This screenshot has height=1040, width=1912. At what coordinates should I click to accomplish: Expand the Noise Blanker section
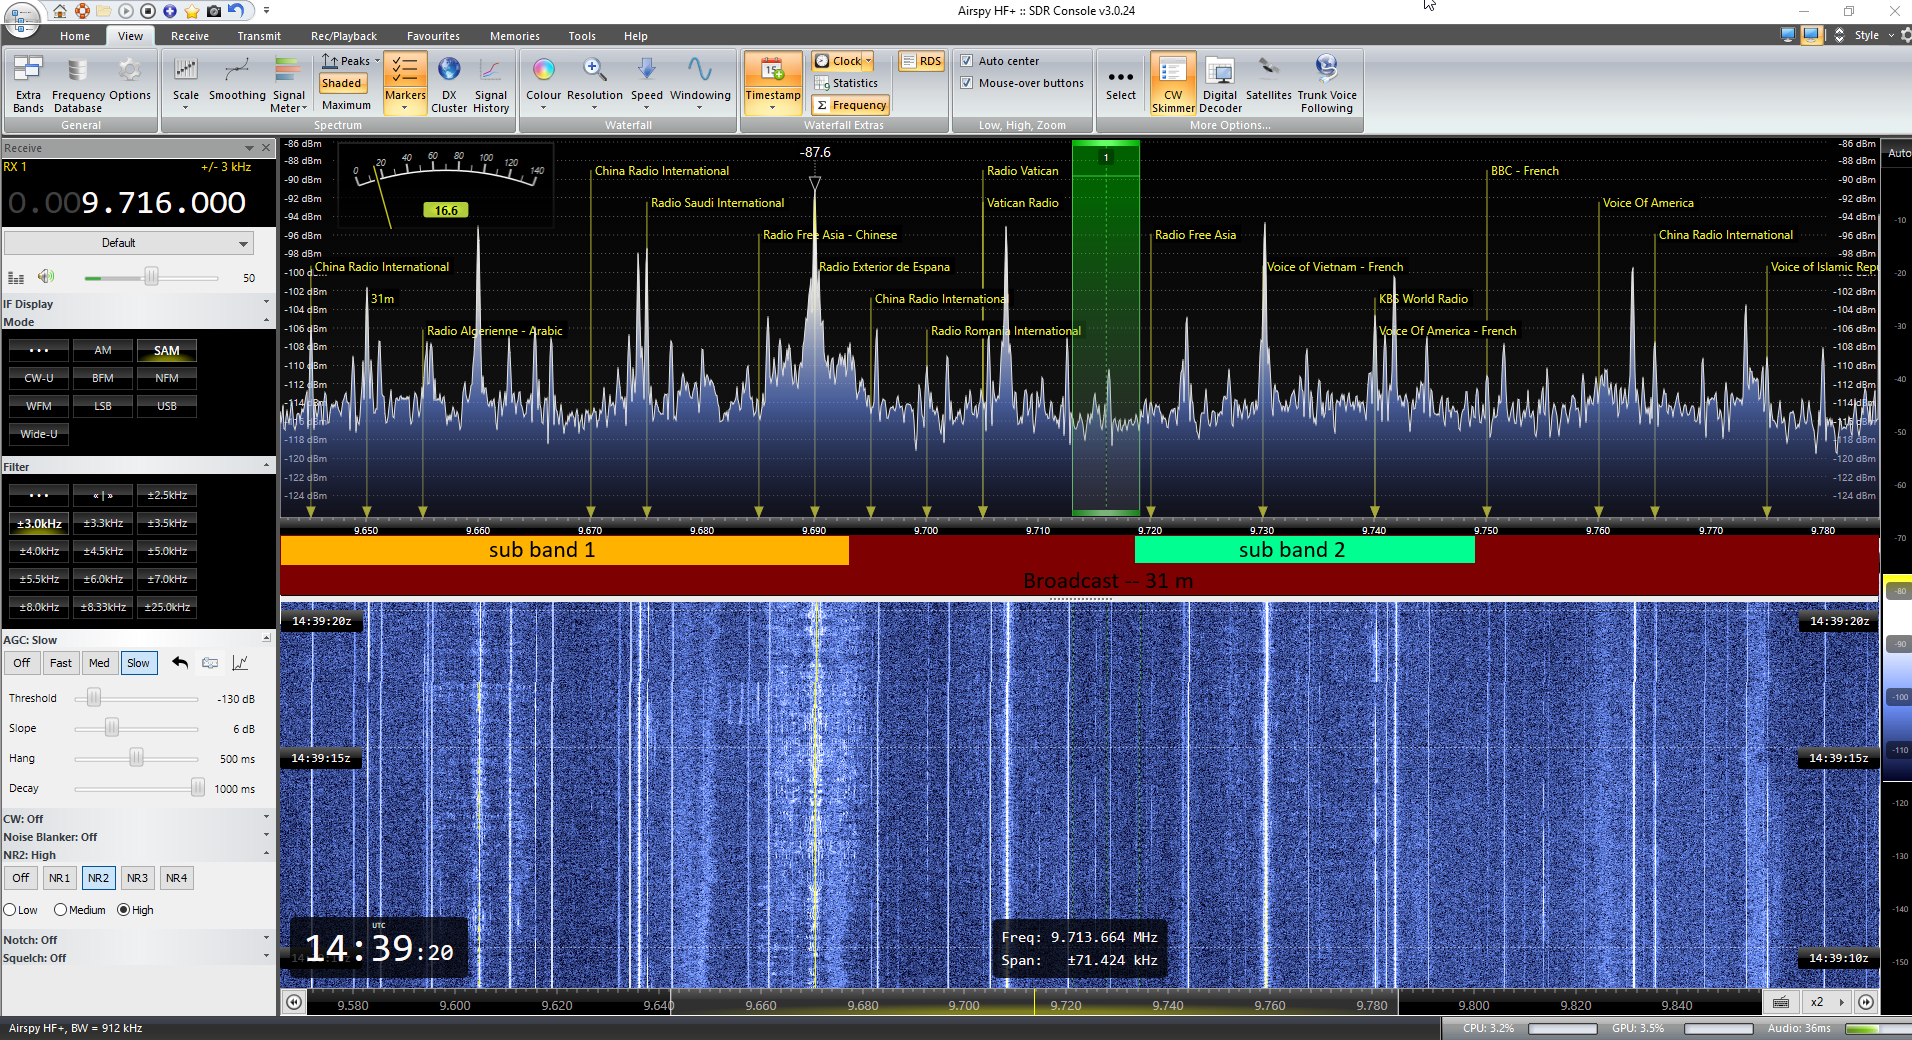[x=266, y=837]
